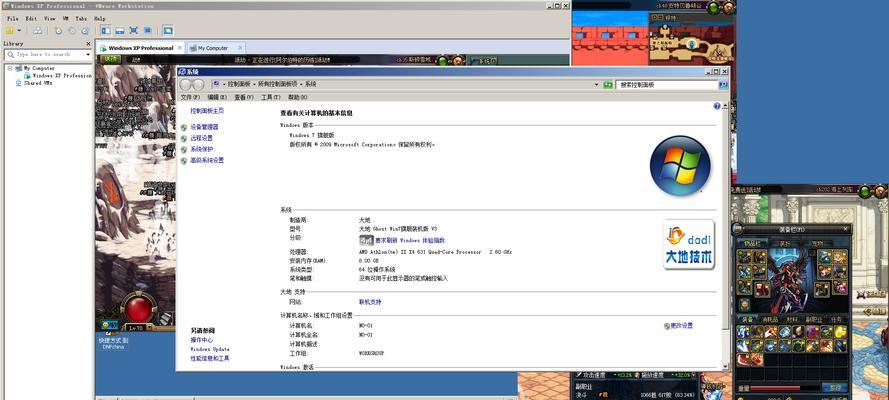Click the revert snapshot toolbar icon
Image resolution: width=889 pixels, height=400 pixels.
(72, 31)
